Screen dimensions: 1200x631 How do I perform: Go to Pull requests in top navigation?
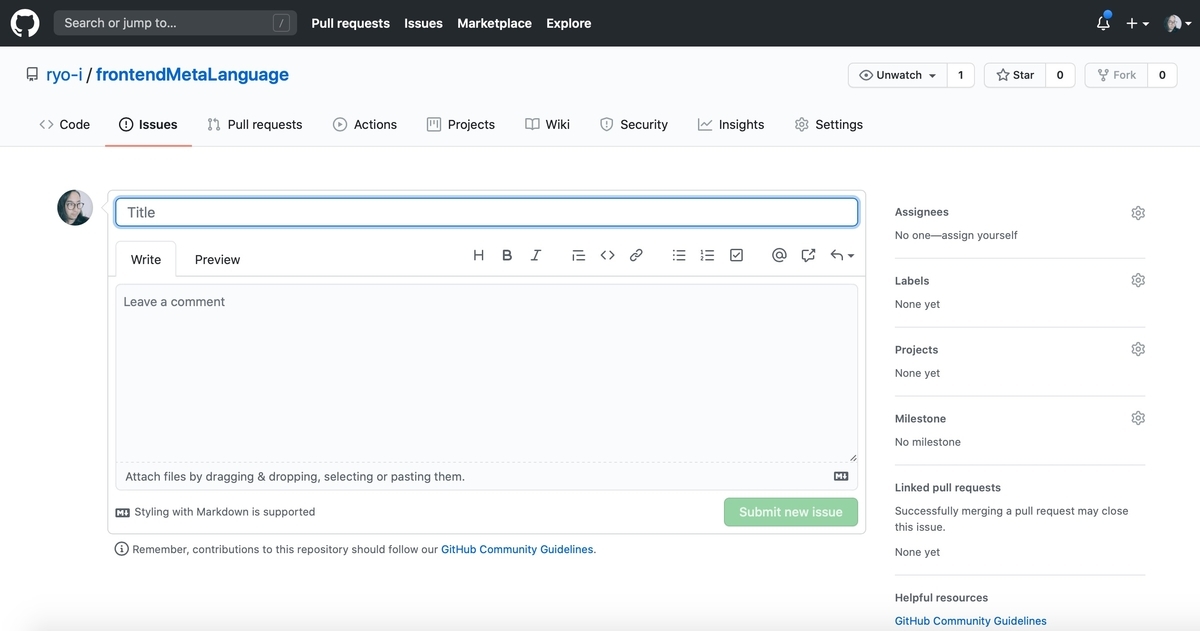(x=350, y=23)
